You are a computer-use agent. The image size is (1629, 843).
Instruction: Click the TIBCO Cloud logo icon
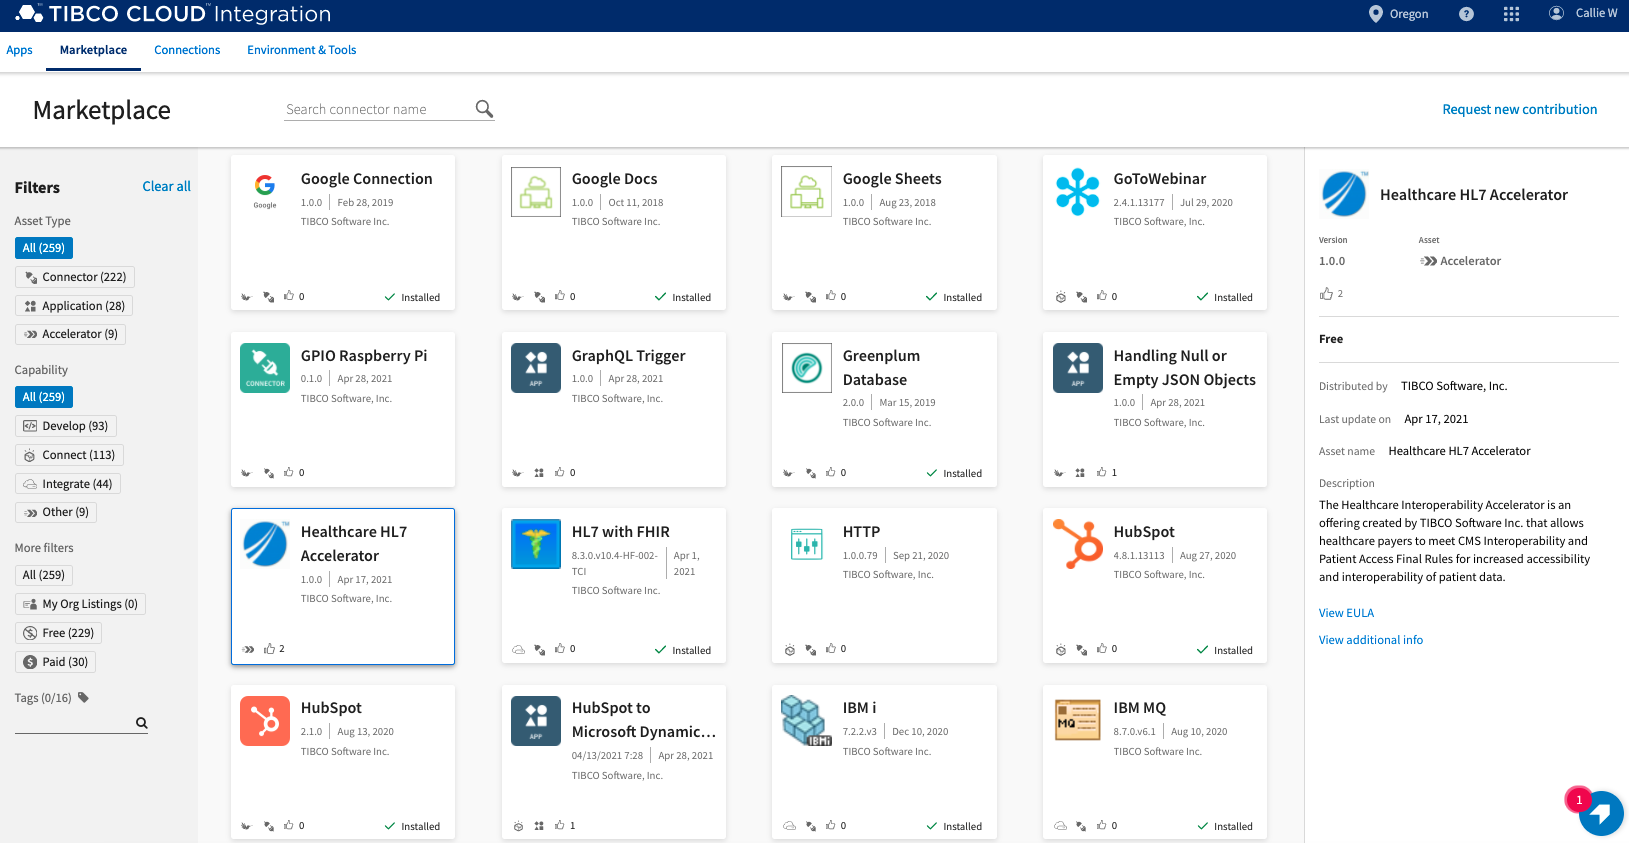tap(29, 13)
